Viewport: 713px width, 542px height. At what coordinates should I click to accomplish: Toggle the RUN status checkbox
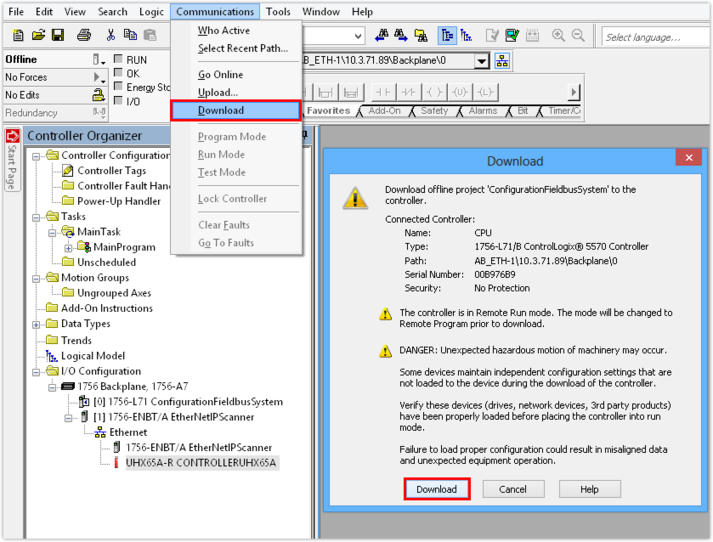point(118,60)
